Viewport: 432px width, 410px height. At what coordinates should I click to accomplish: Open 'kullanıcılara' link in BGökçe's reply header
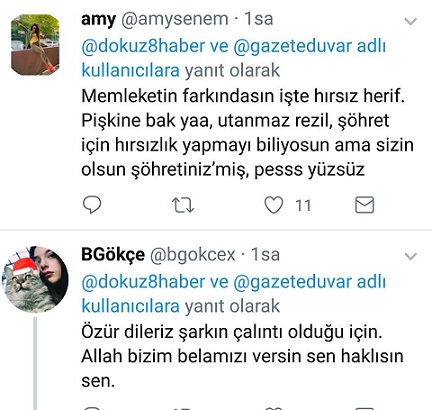coord(131,306)
